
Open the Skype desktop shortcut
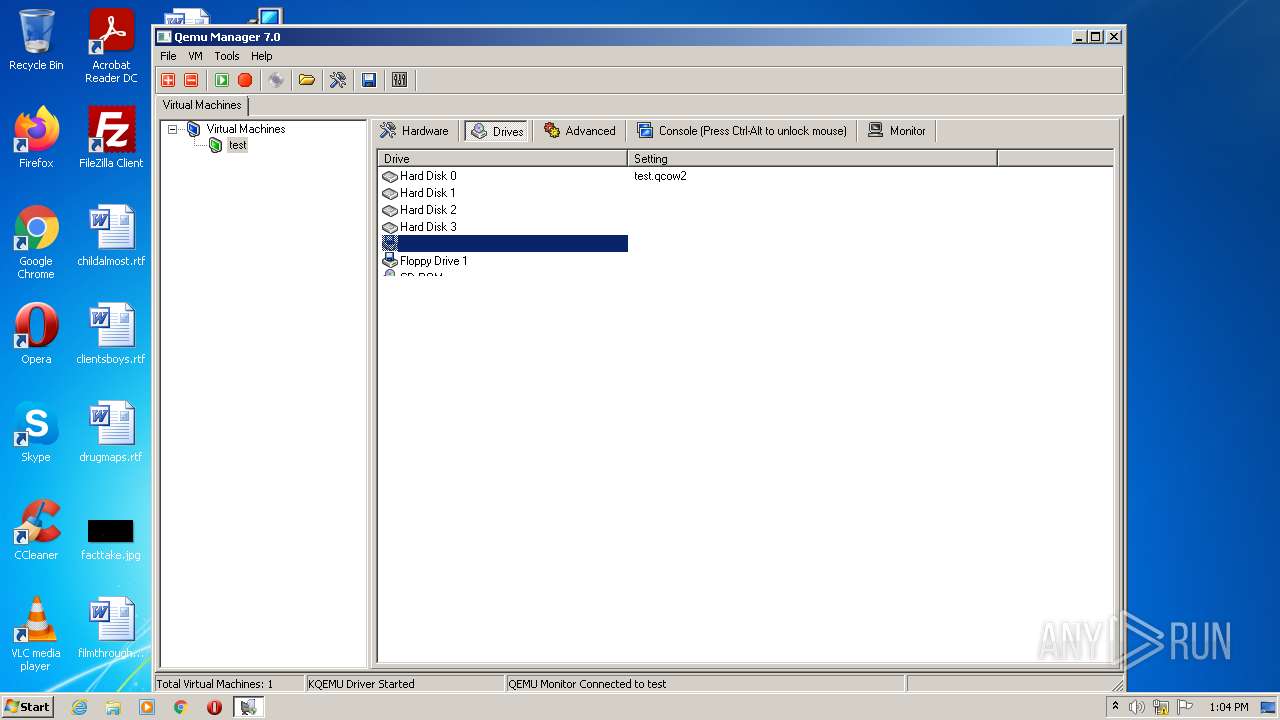(x=36, y=432)
